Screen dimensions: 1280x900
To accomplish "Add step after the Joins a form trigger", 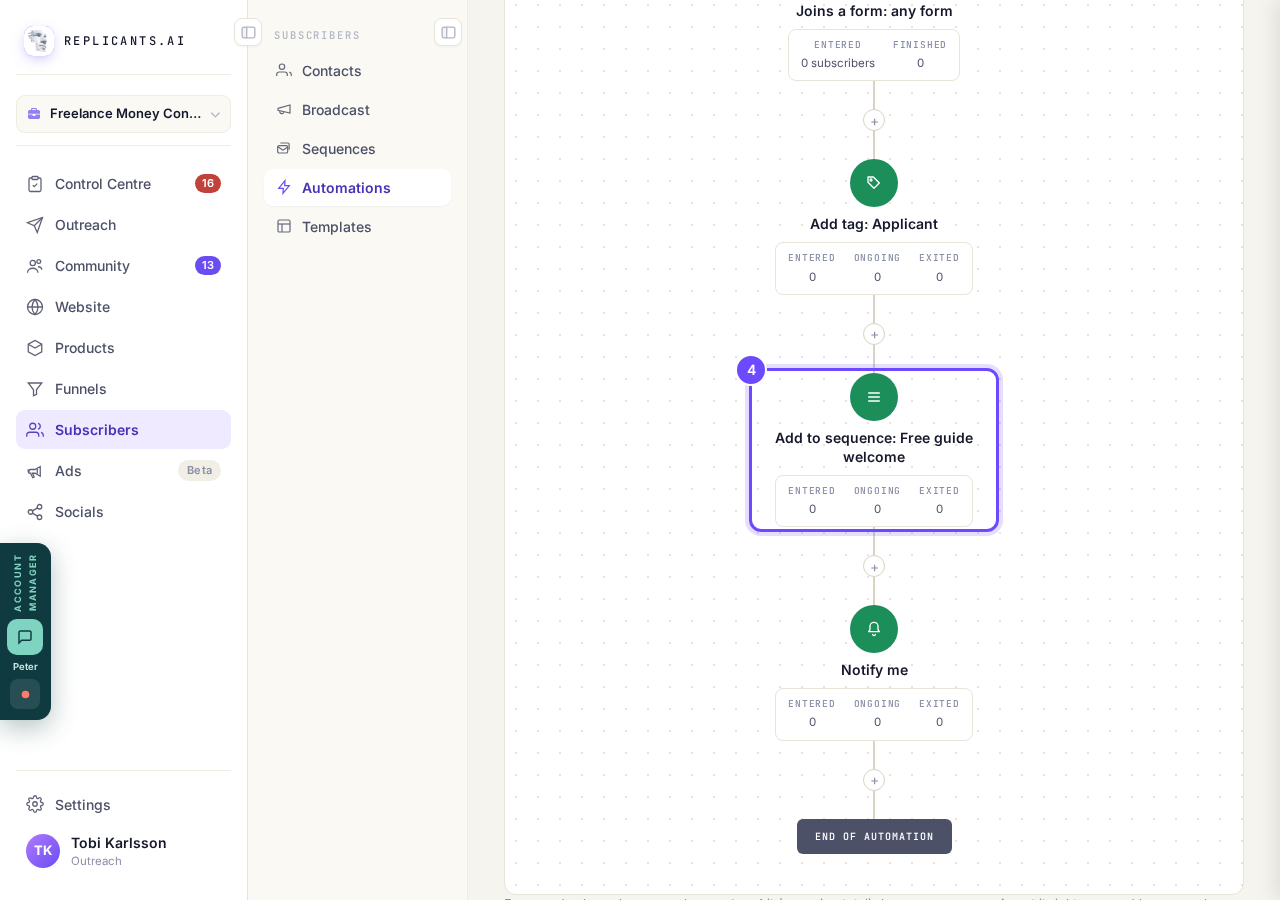I will tap(874, 121).
